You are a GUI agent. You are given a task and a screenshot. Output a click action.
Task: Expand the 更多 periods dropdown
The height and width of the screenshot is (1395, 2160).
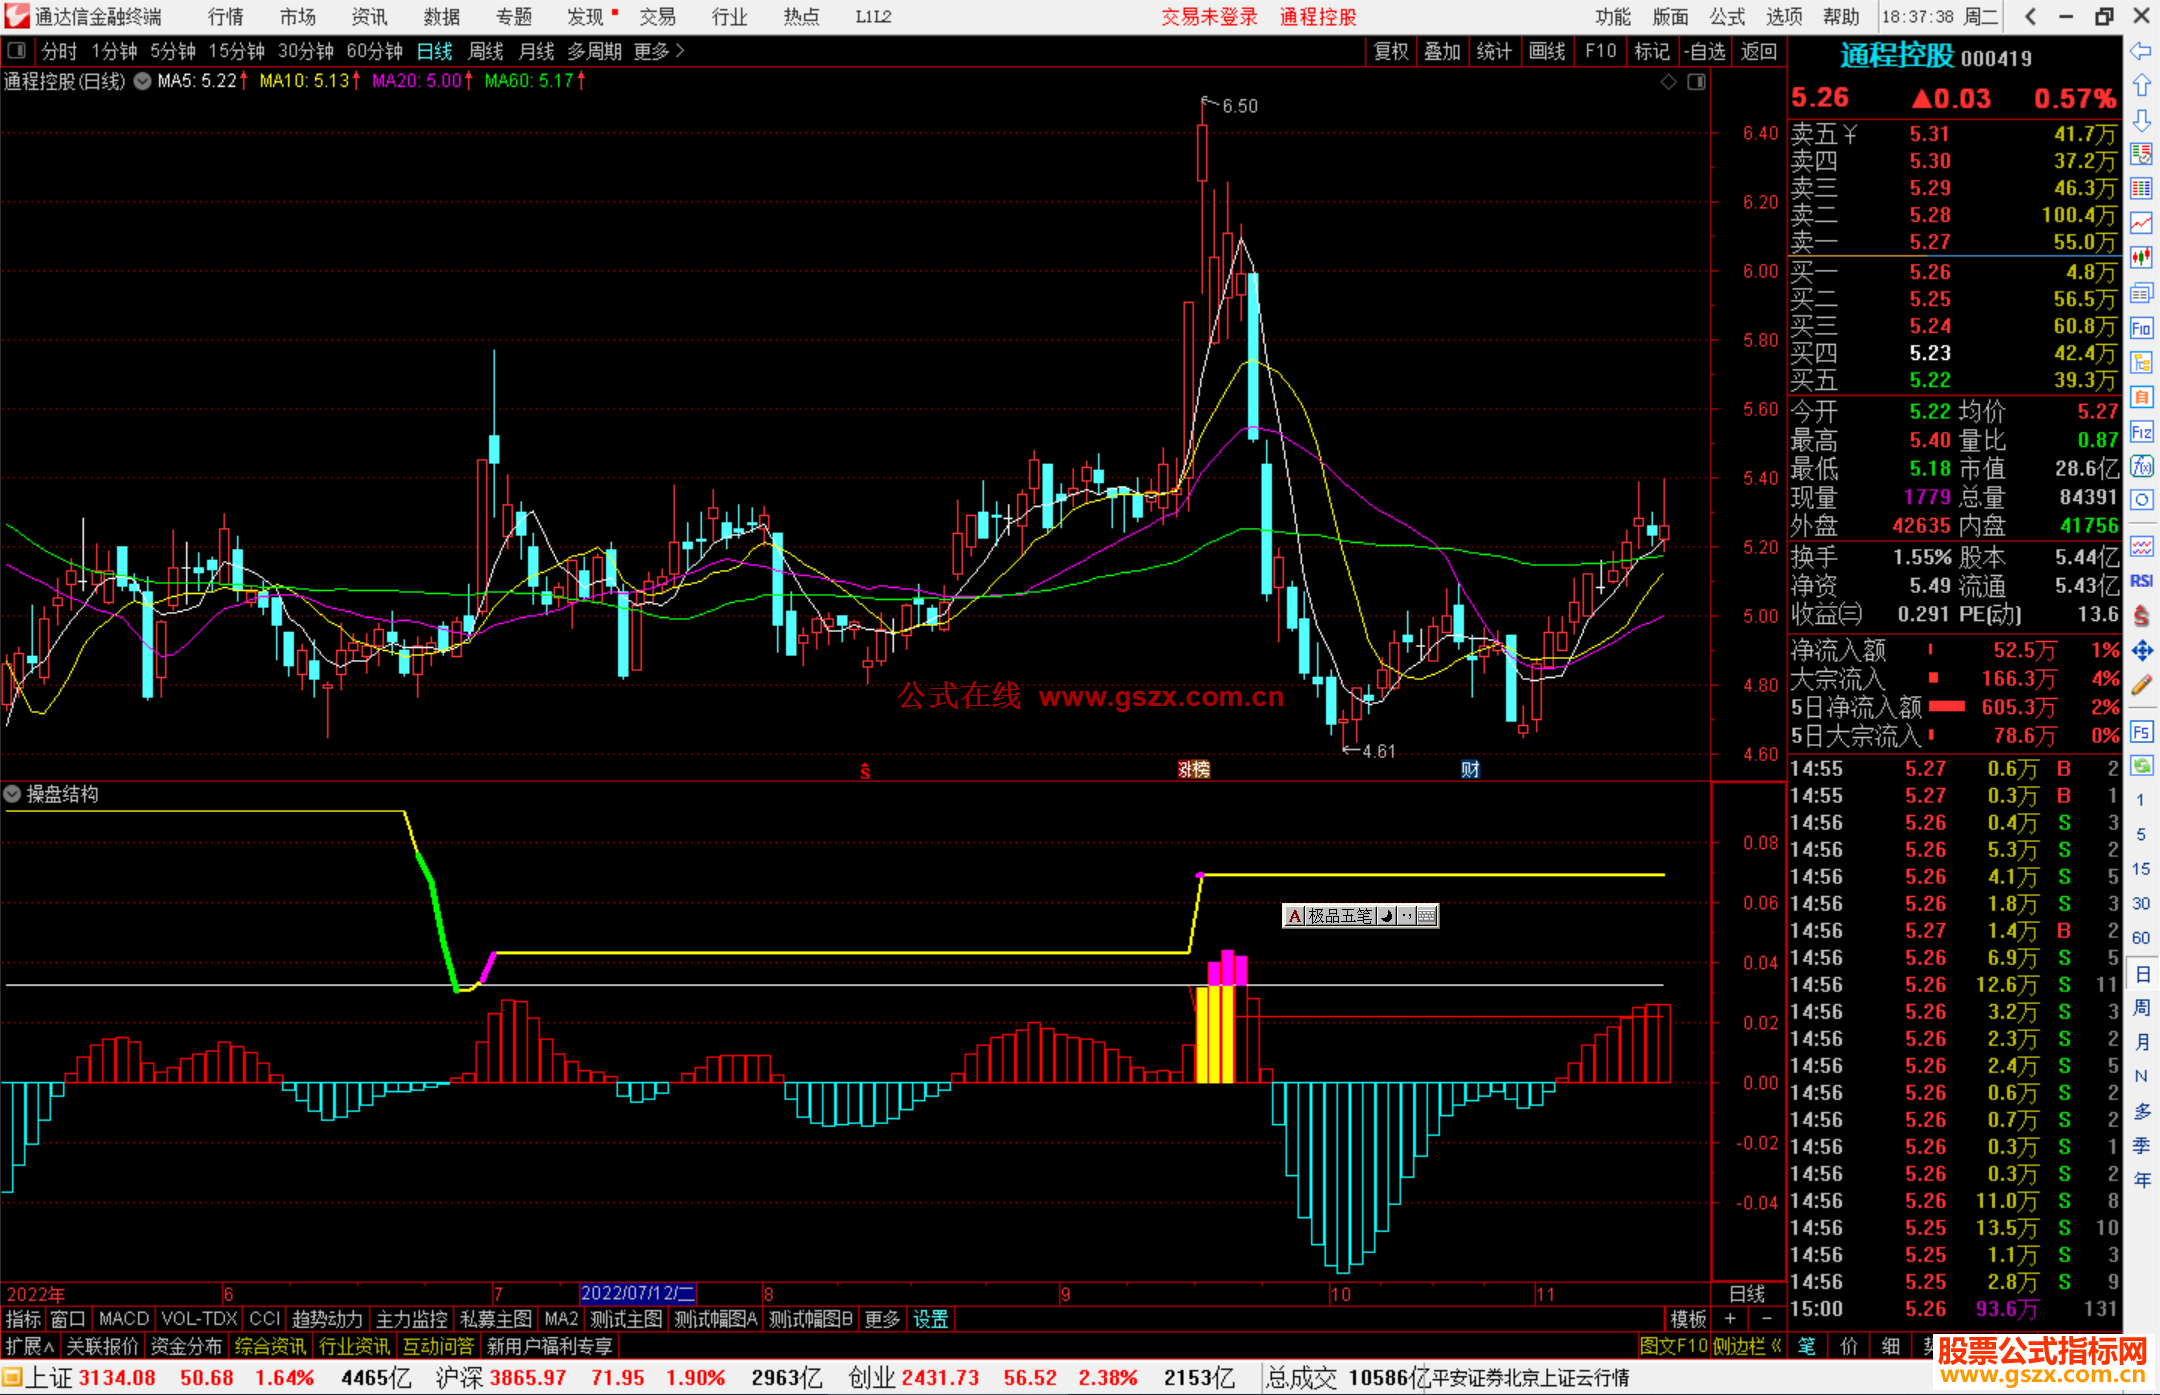click(x=659, y=51)
